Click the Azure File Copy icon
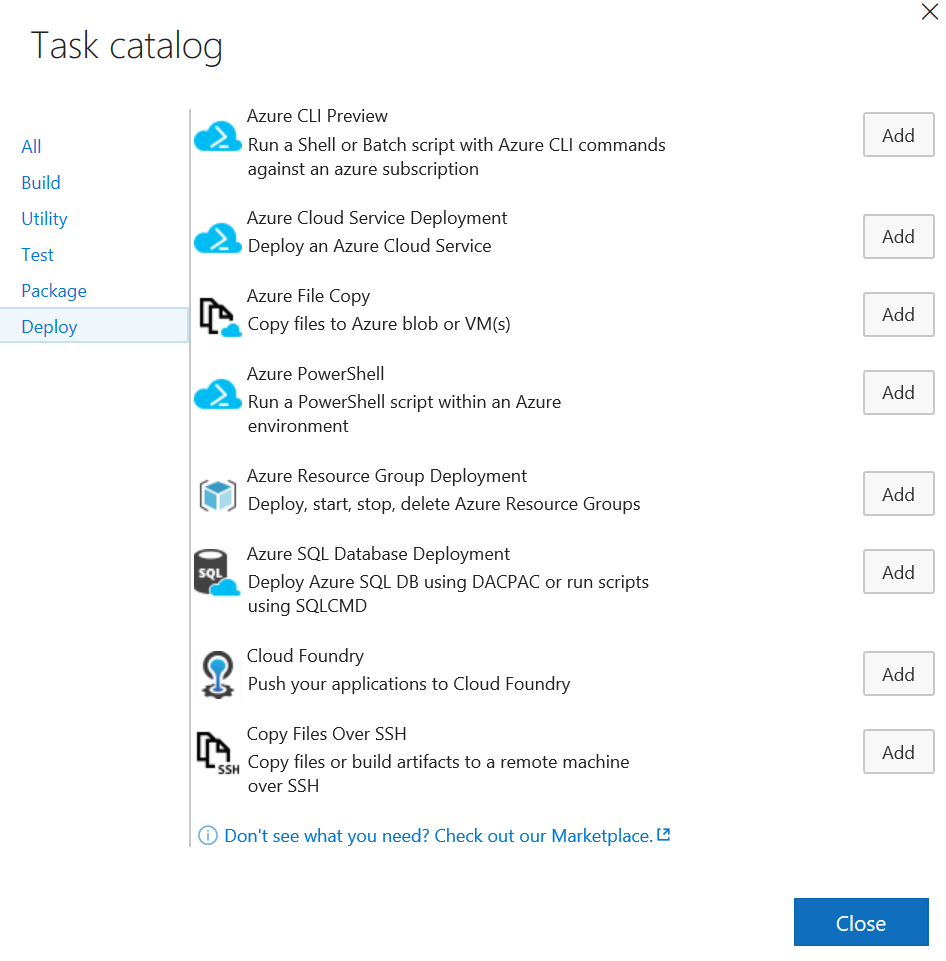The height and width of the screenshot is (961, 946). [219, 317]
